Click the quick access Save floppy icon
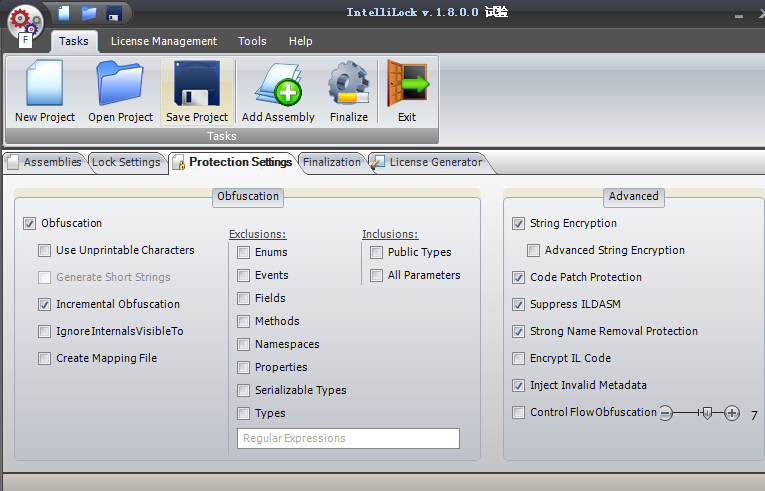 click(114, 13)
